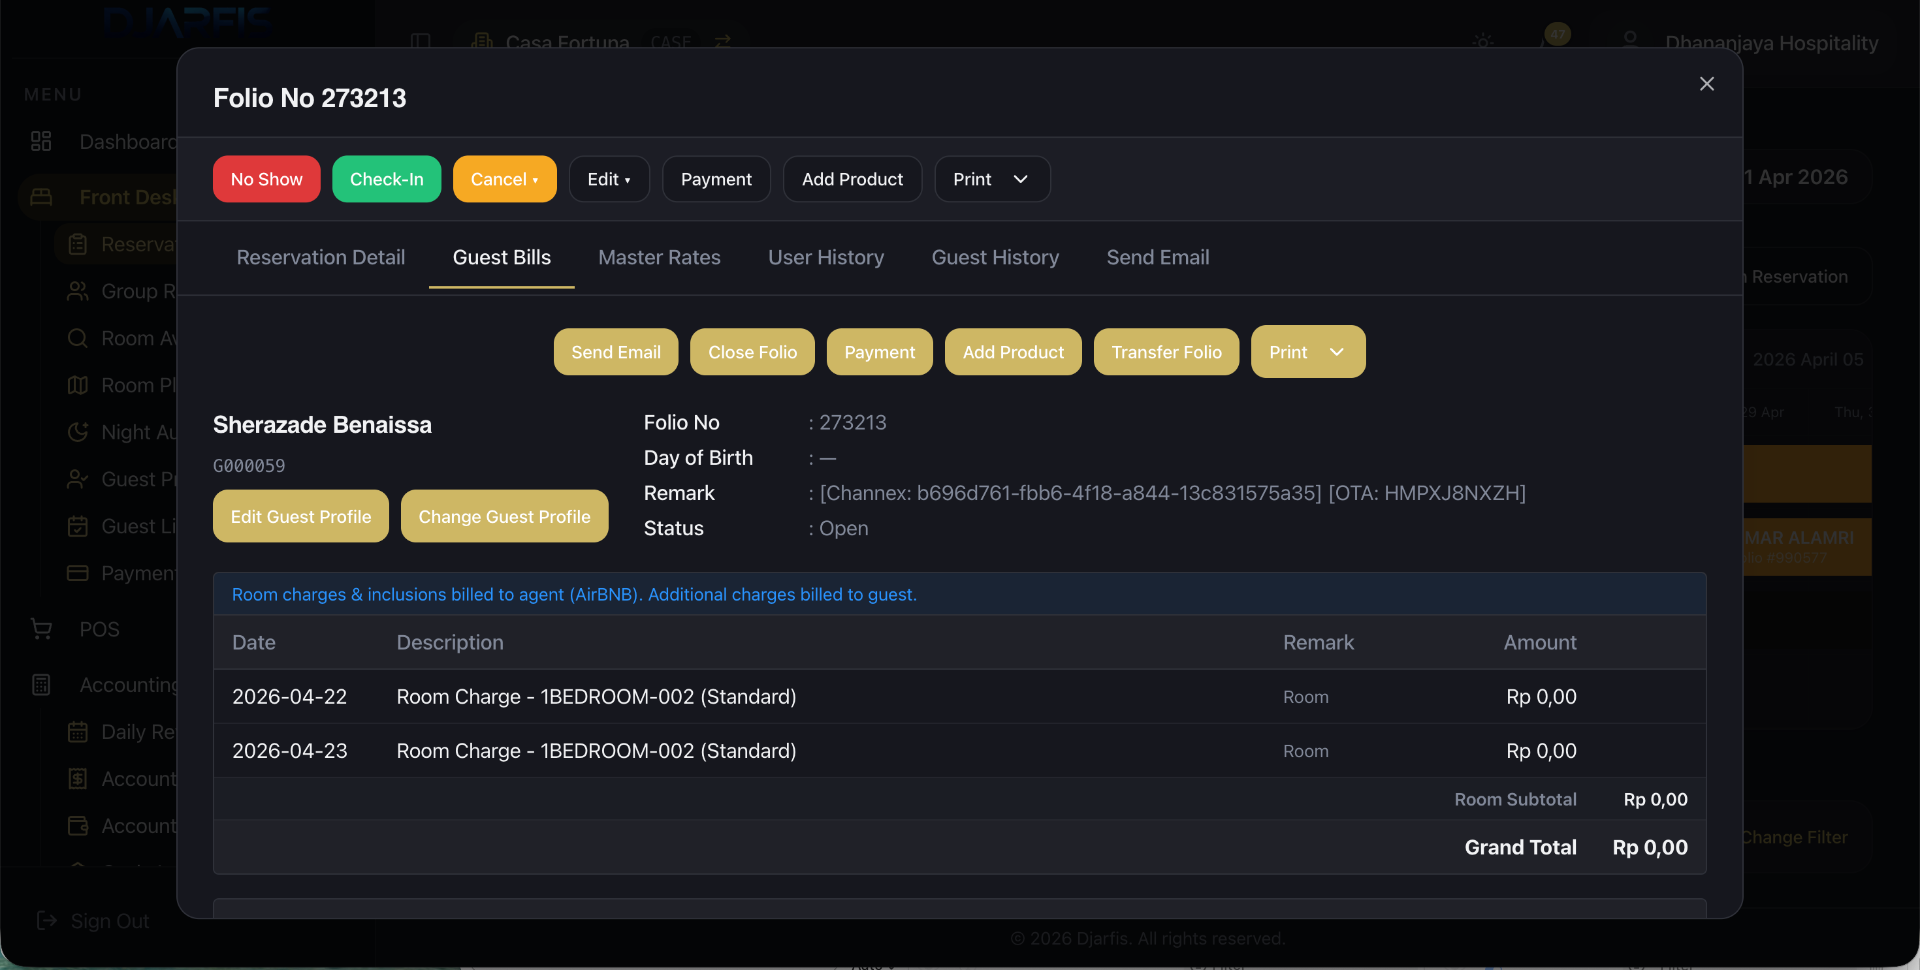Select the POS shopping cart icon
The height and width of the screenshot is (970, 1920).
(41, 628)
